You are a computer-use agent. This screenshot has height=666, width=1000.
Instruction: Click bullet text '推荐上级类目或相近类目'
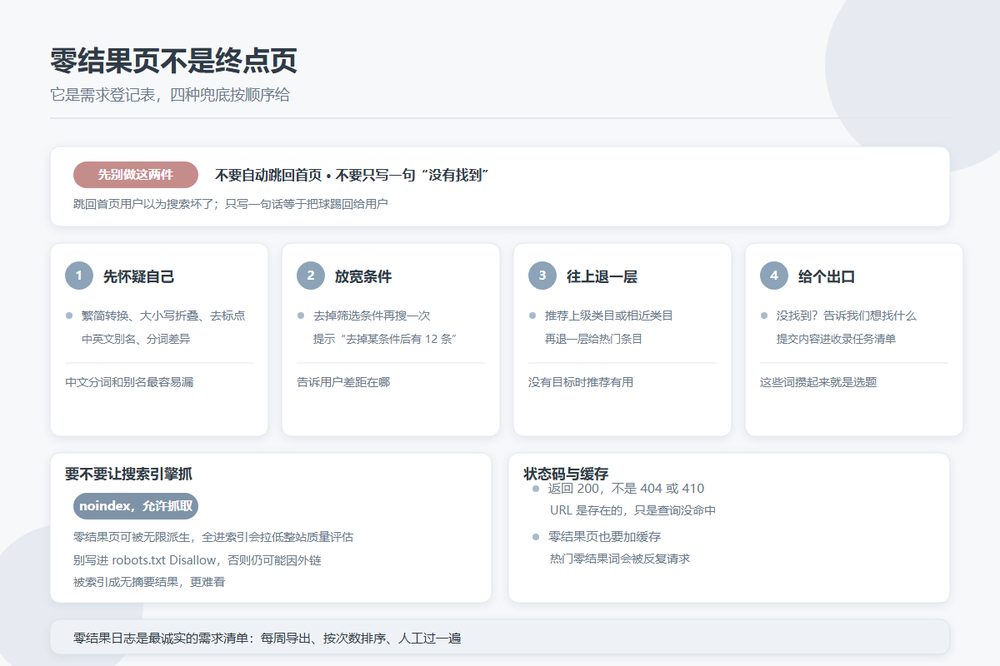(608, 316)
